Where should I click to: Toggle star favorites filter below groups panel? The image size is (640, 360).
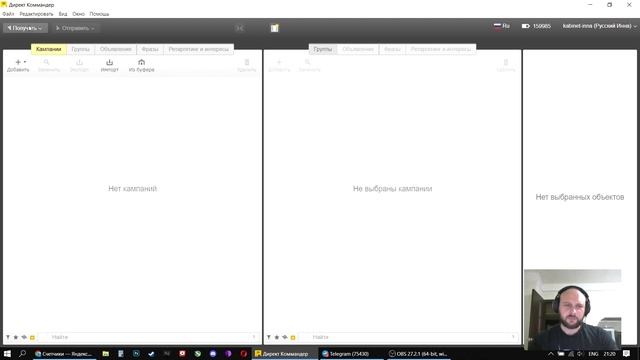(277, 337)
